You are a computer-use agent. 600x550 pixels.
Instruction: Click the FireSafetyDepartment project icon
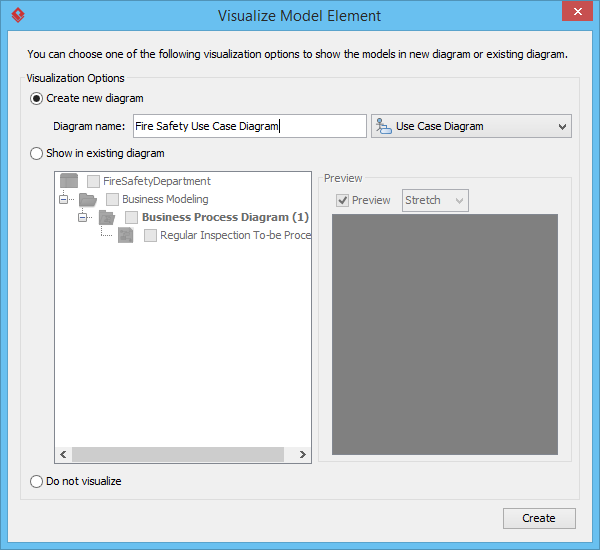click(69, 181)
